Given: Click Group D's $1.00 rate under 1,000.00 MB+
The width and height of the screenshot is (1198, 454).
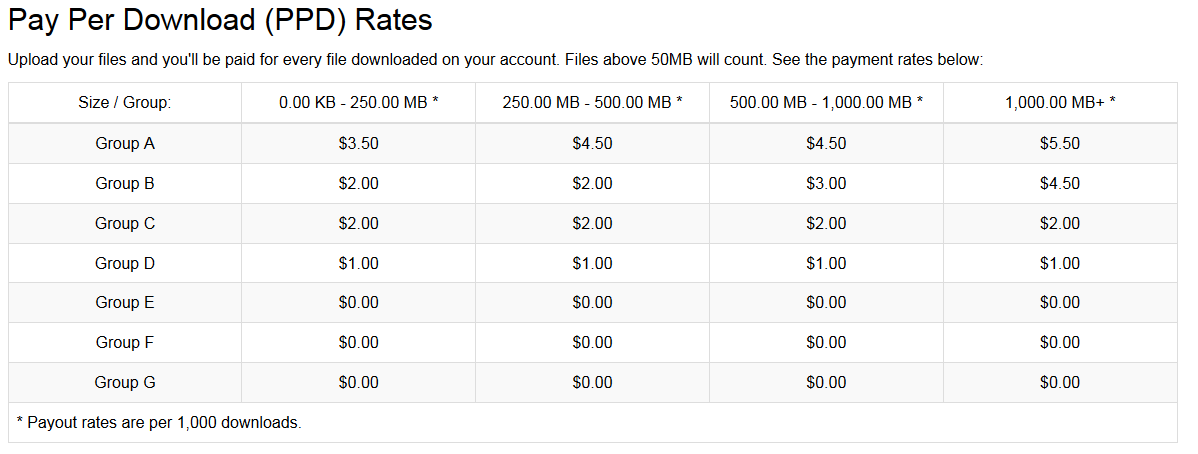Looking at the screenshot, I should click(1060, 263).
